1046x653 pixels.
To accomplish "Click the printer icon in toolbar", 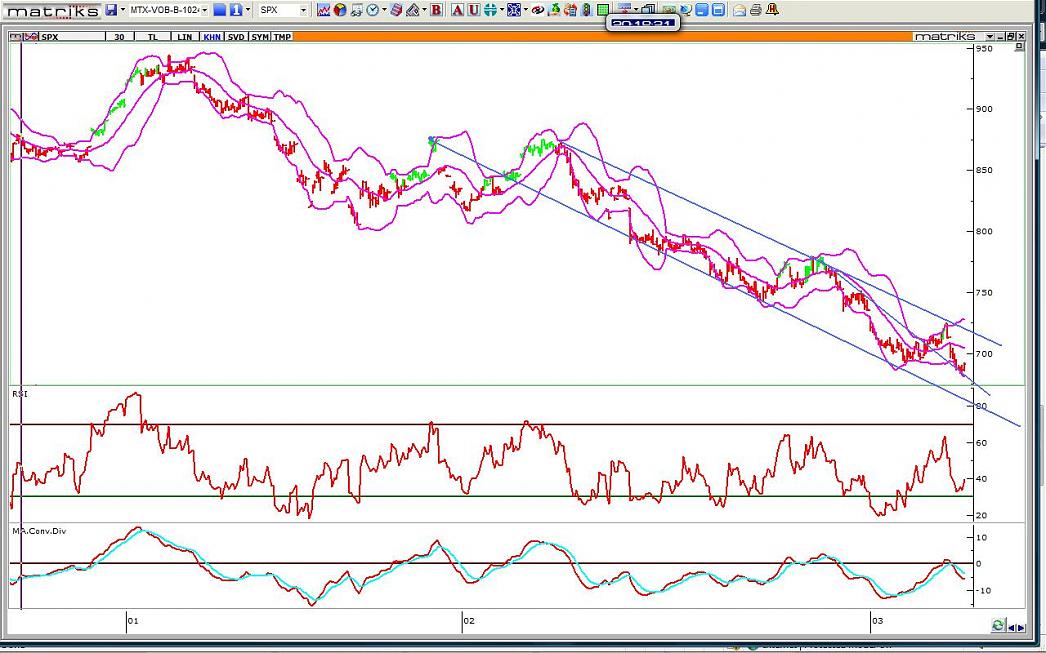I will (756, 10).
